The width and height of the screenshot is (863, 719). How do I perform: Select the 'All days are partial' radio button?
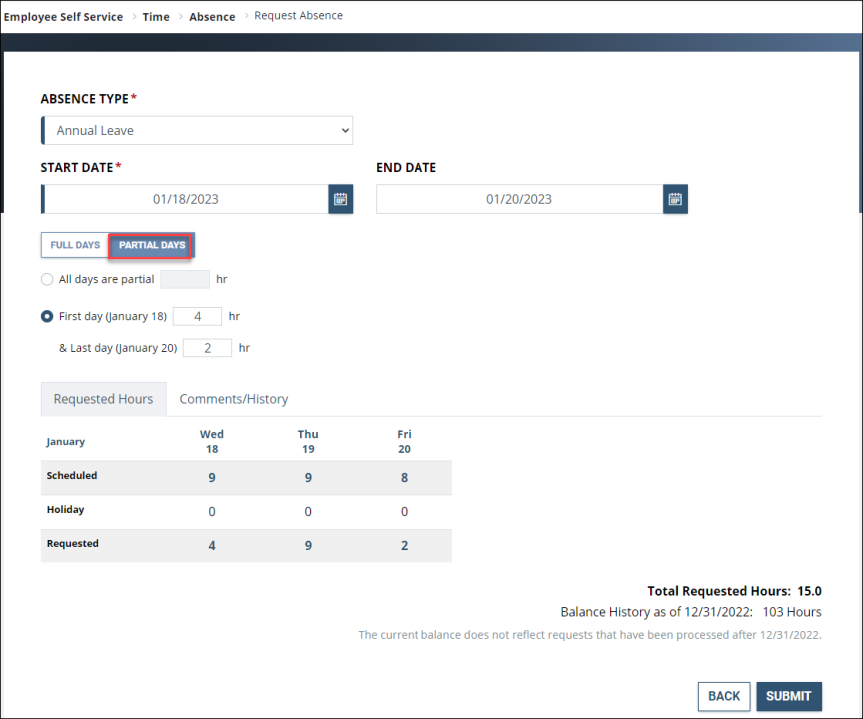[47, 279]
